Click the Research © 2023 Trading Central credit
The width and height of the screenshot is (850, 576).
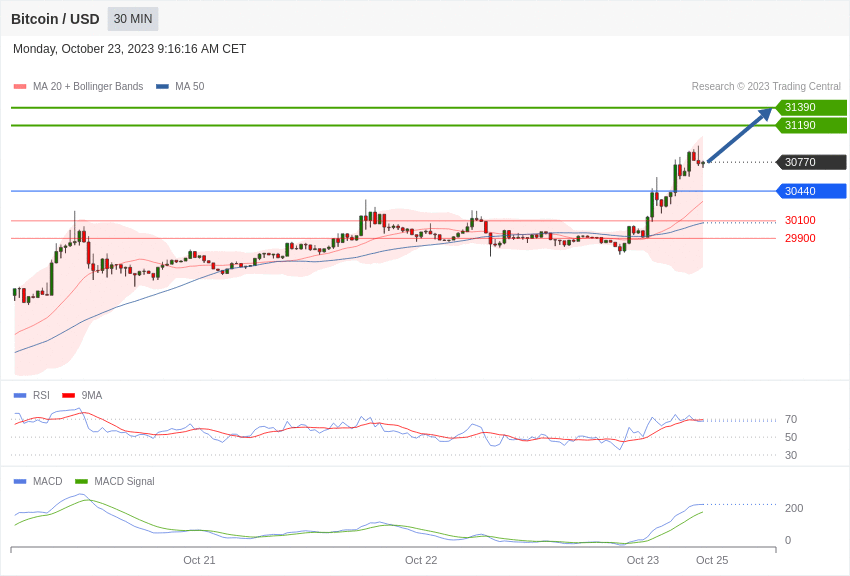pyautogui.click(x=766, y=87)
